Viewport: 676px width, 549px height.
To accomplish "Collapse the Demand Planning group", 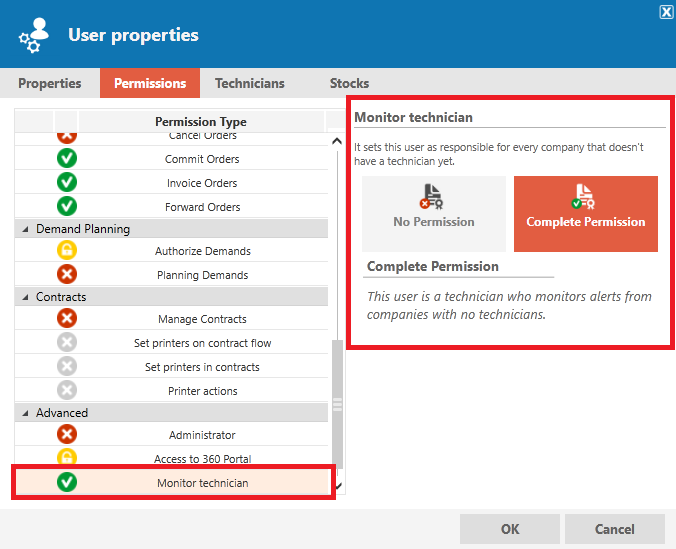I will pos(25,229).
